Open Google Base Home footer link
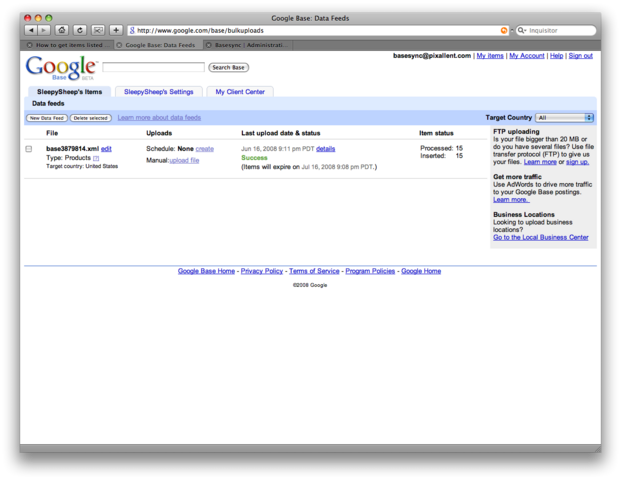Viewport: 621px width, 480px height. point(206,271)
